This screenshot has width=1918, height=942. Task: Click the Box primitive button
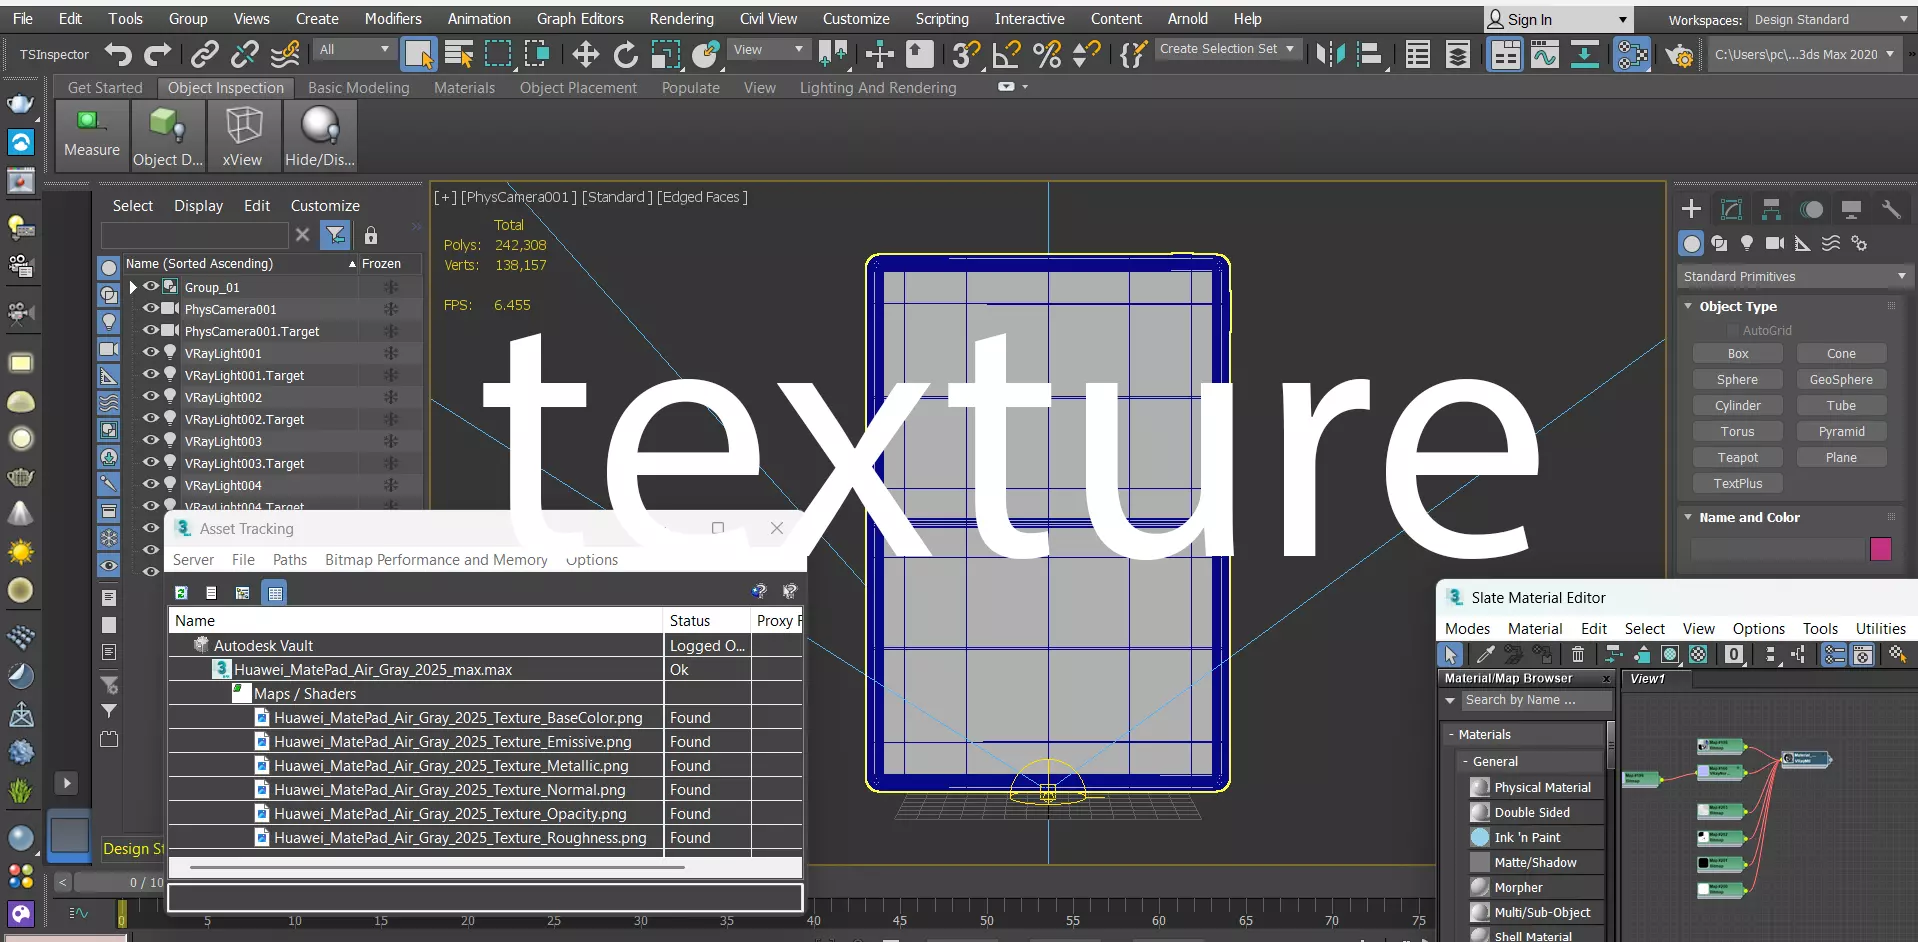[x=1738, y=353]
